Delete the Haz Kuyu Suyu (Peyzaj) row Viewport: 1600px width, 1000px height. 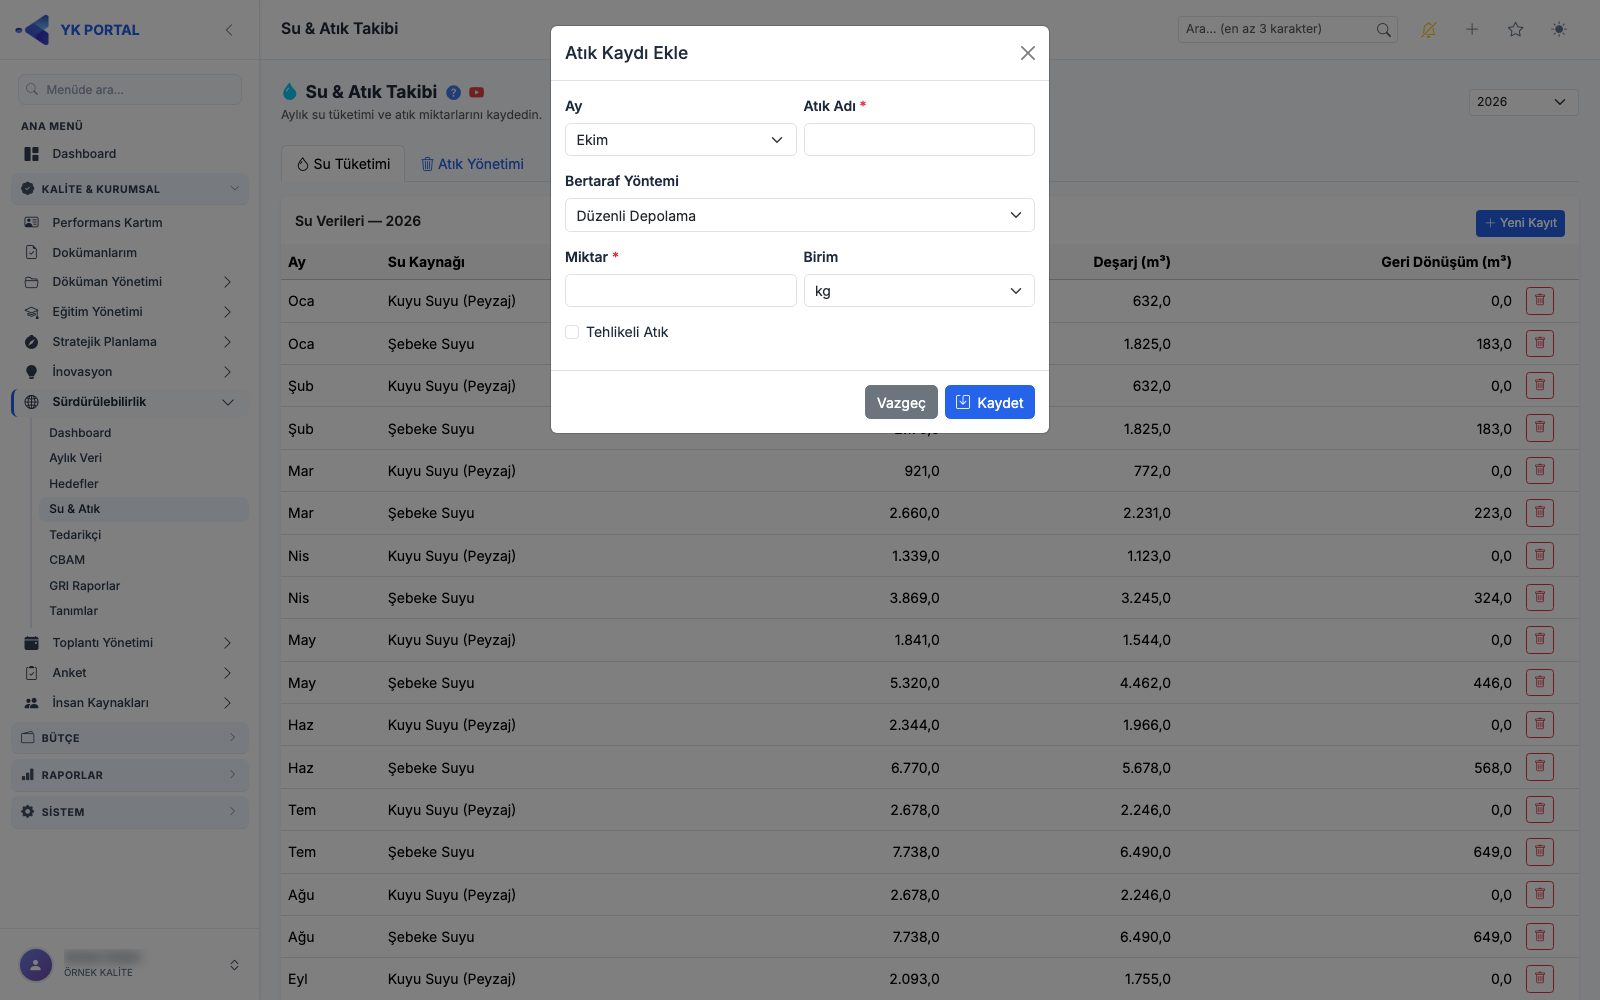coord(1540,724)
